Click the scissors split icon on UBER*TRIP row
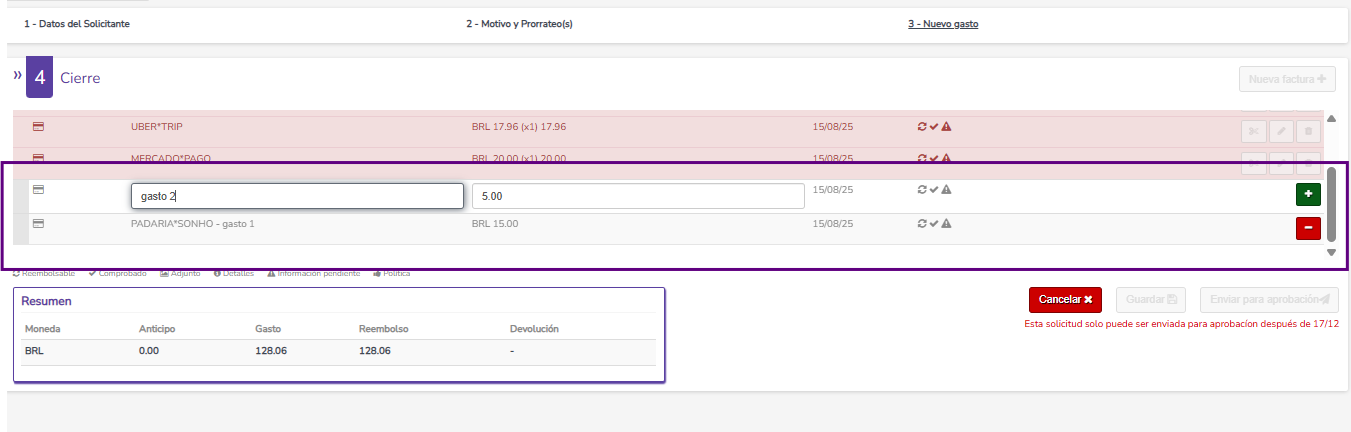Viewport: 1351px width, 432px height. pyautogui.click(x=1253, y=131)
